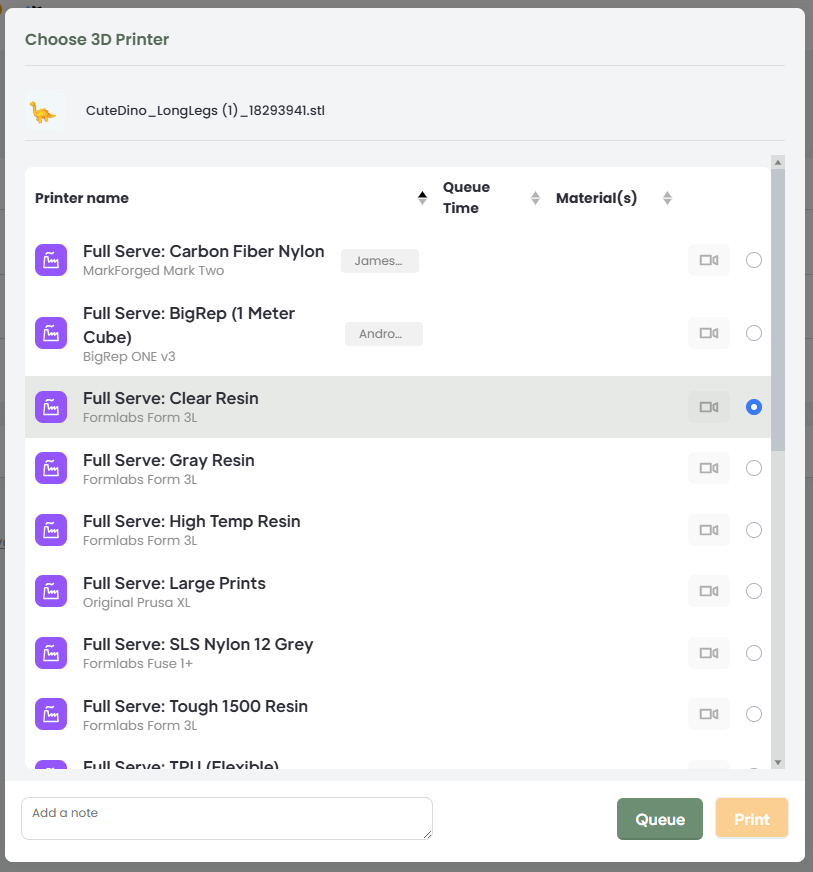813x872 pixels.
Task: View camera feed for Large Prints printer
Action: pos(708,591)
